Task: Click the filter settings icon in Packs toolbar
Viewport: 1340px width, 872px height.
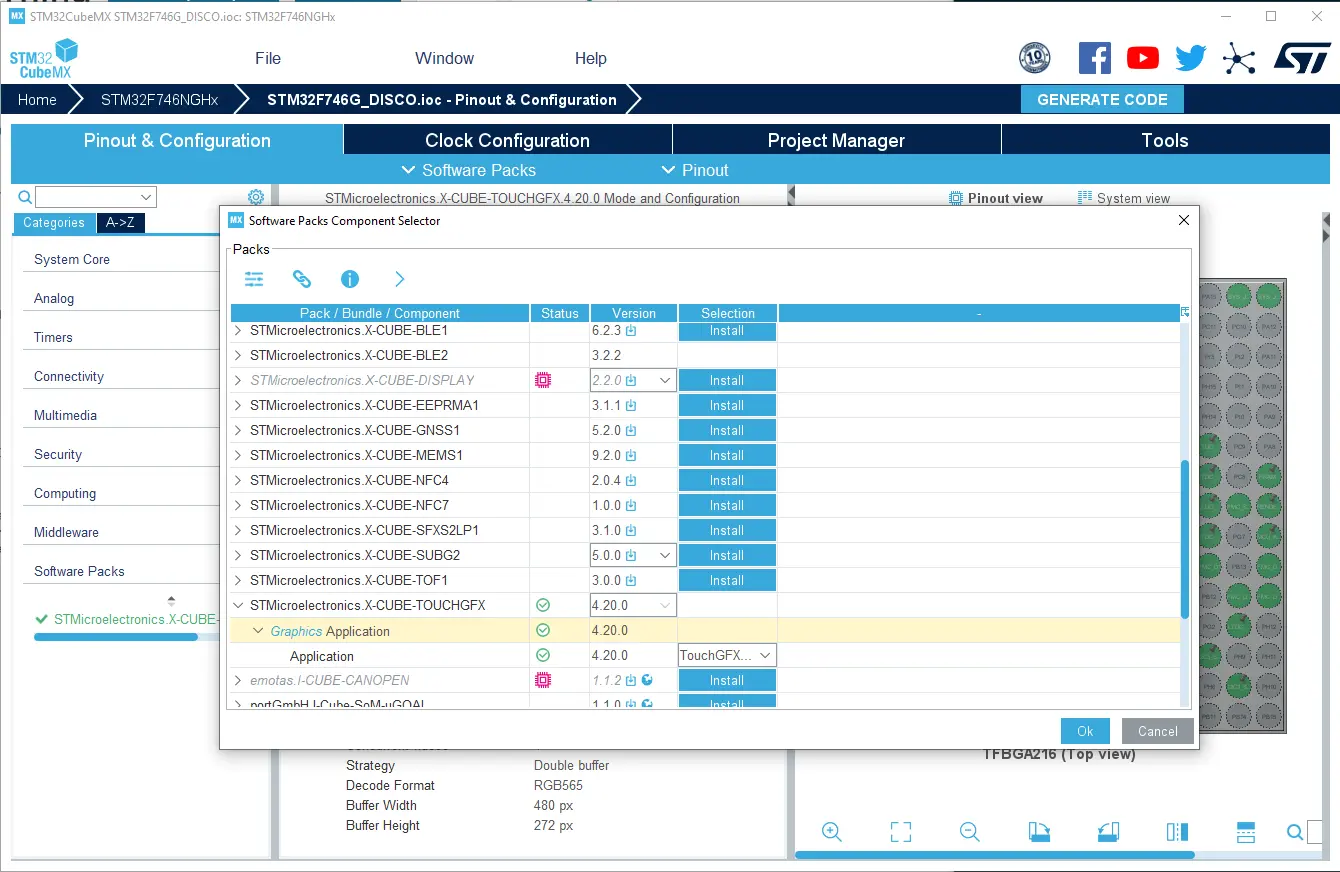Action: [254, 279]
